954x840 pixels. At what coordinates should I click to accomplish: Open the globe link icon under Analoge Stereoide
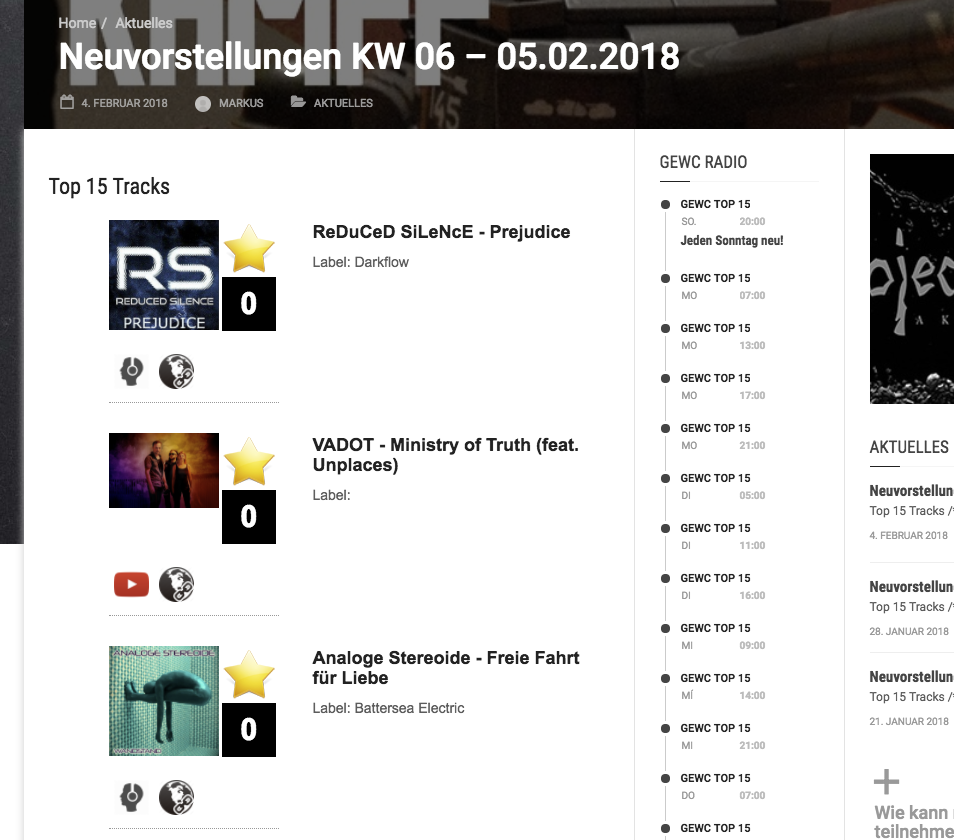[x=176, y=797]
